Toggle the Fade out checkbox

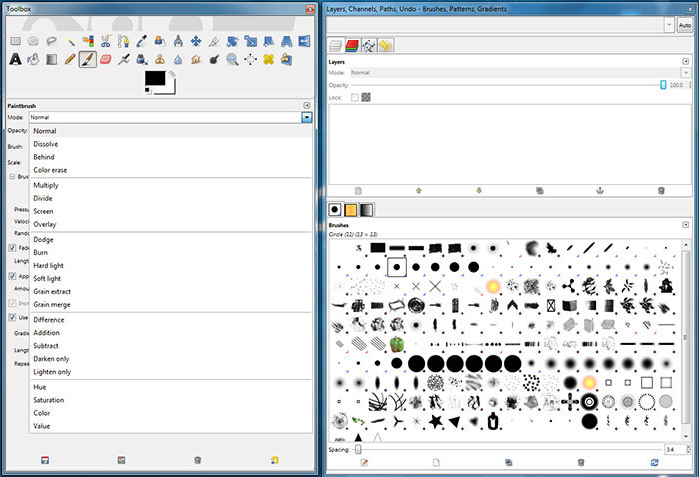[x=12, y=248]
